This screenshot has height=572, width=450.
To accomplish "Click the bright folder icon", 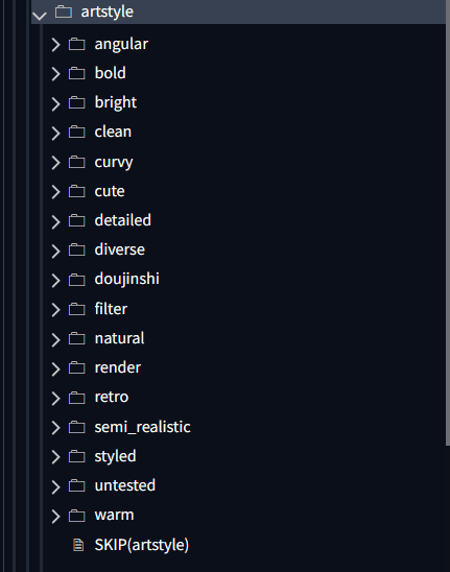I will click(77, 103).
